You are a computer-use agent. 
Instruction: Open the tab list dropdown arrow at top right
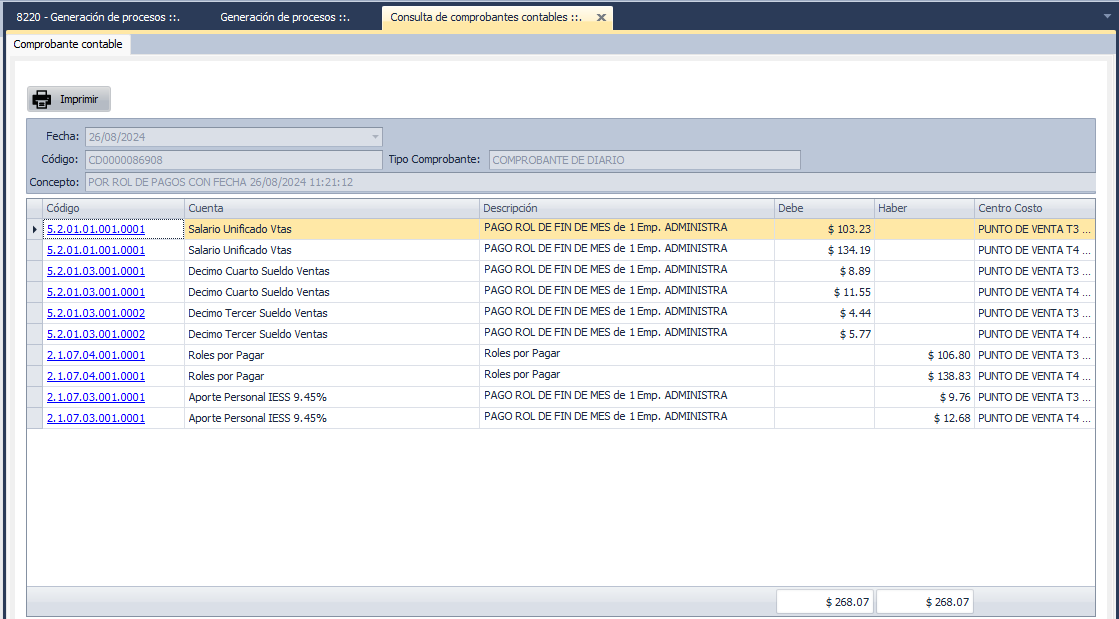(x=1108, y=17)
